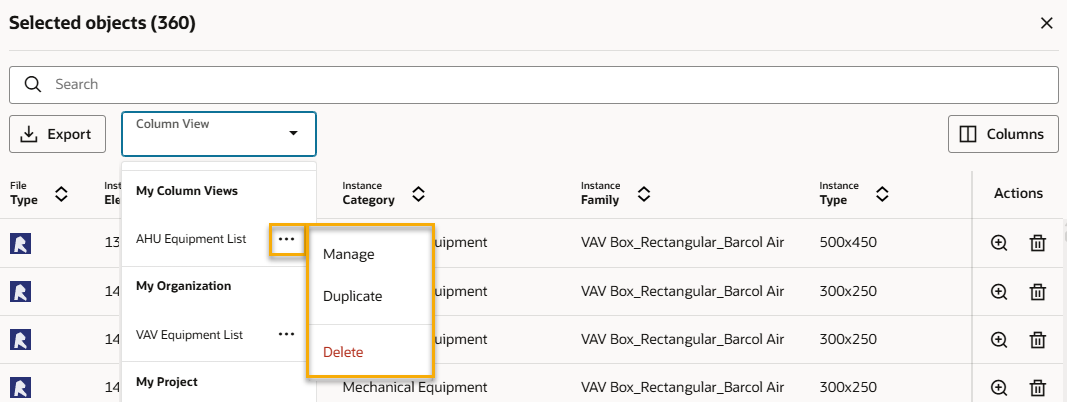Viewport: 1067px width, 402px height.
Task: Open the Column View dropdown
Action: point(219,133)
